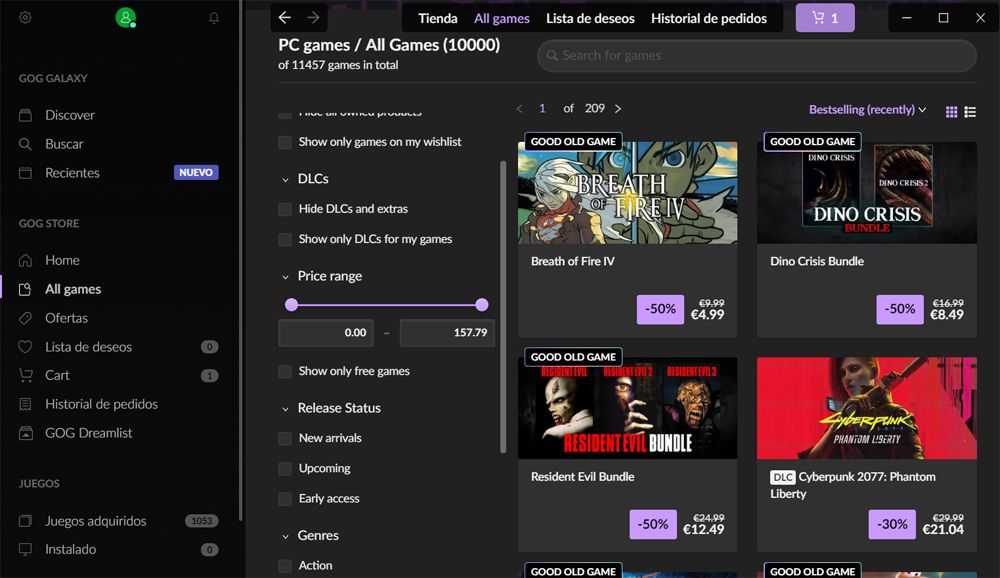Viewport: 1000px width, 578px height.
Task: Click the GOG Dreamlist icon
Action: coord(26,433)
